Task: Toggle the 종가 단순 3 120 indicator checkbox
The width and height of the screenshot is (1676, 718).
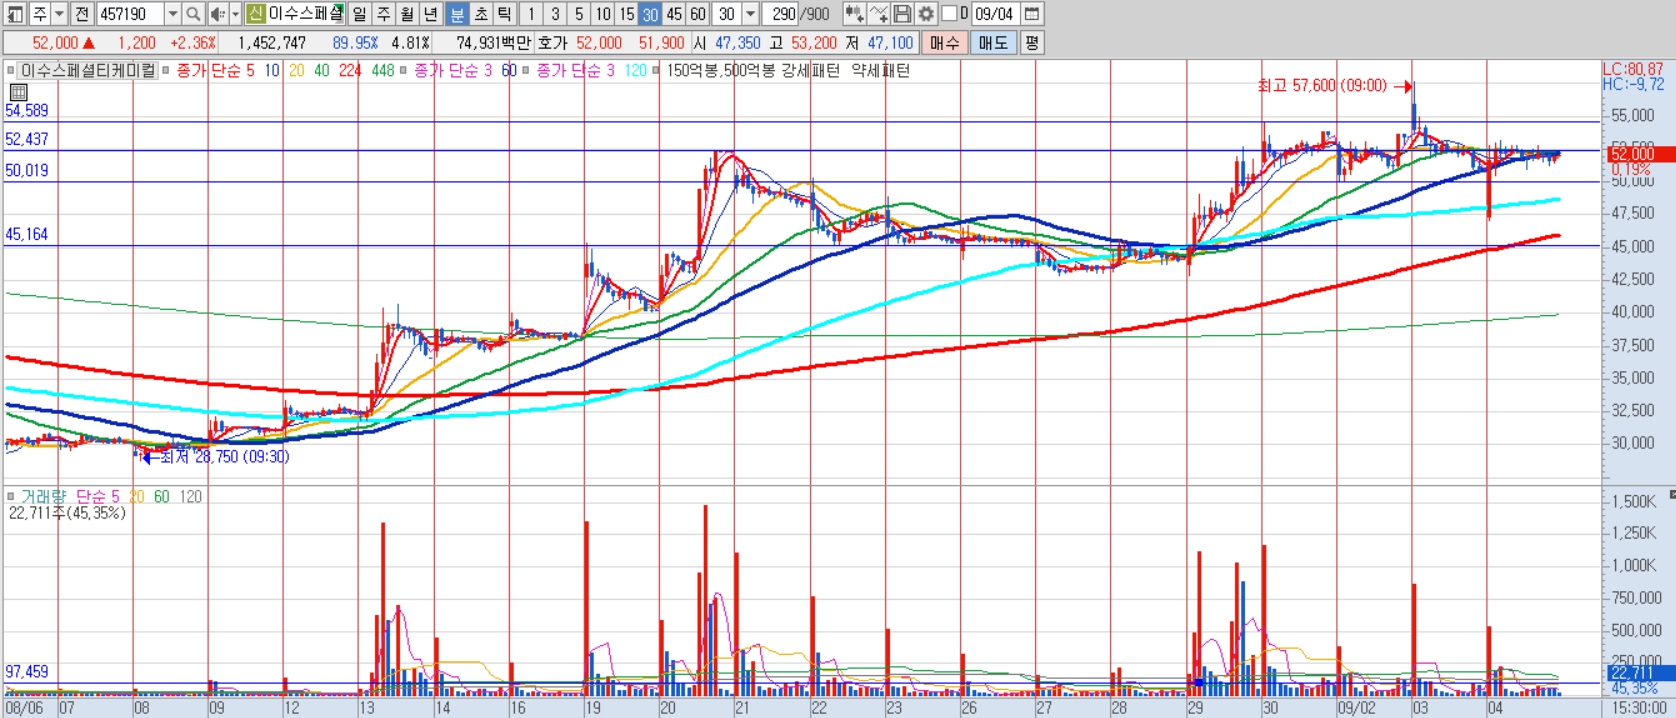Action: click(526, 71)
